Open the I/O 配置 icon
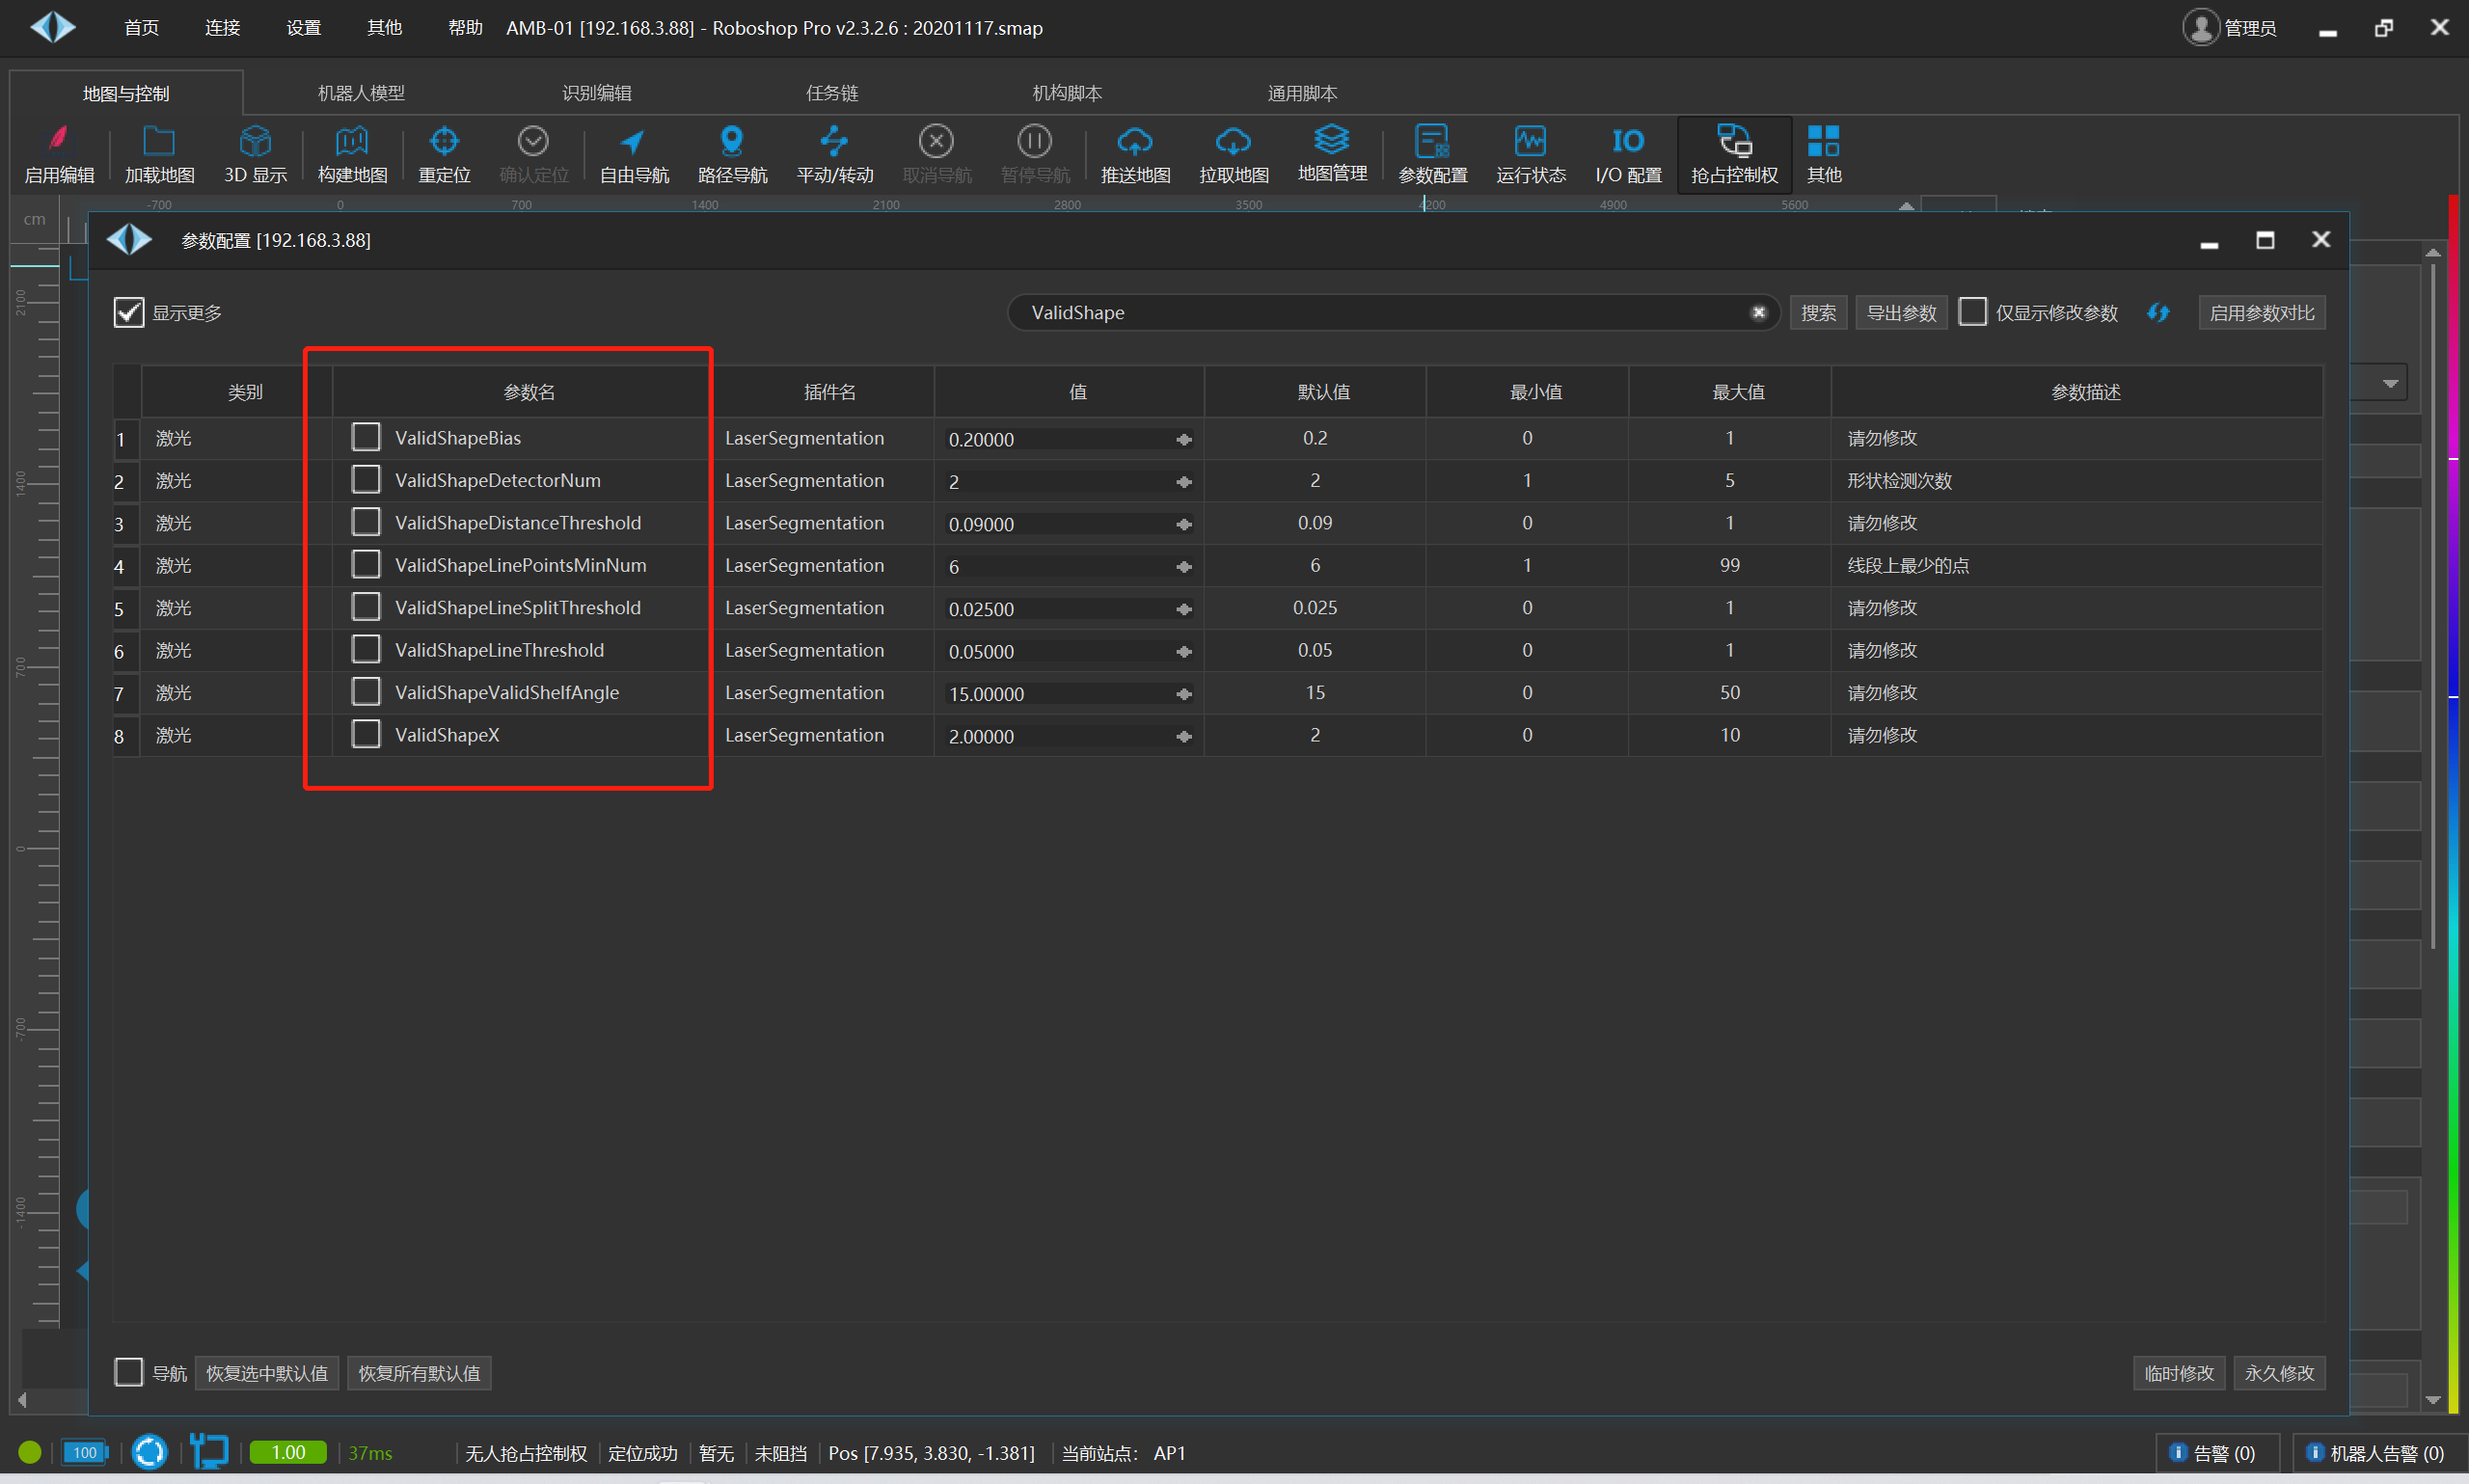The image size is (2469, 1484). pos(1628,142)
